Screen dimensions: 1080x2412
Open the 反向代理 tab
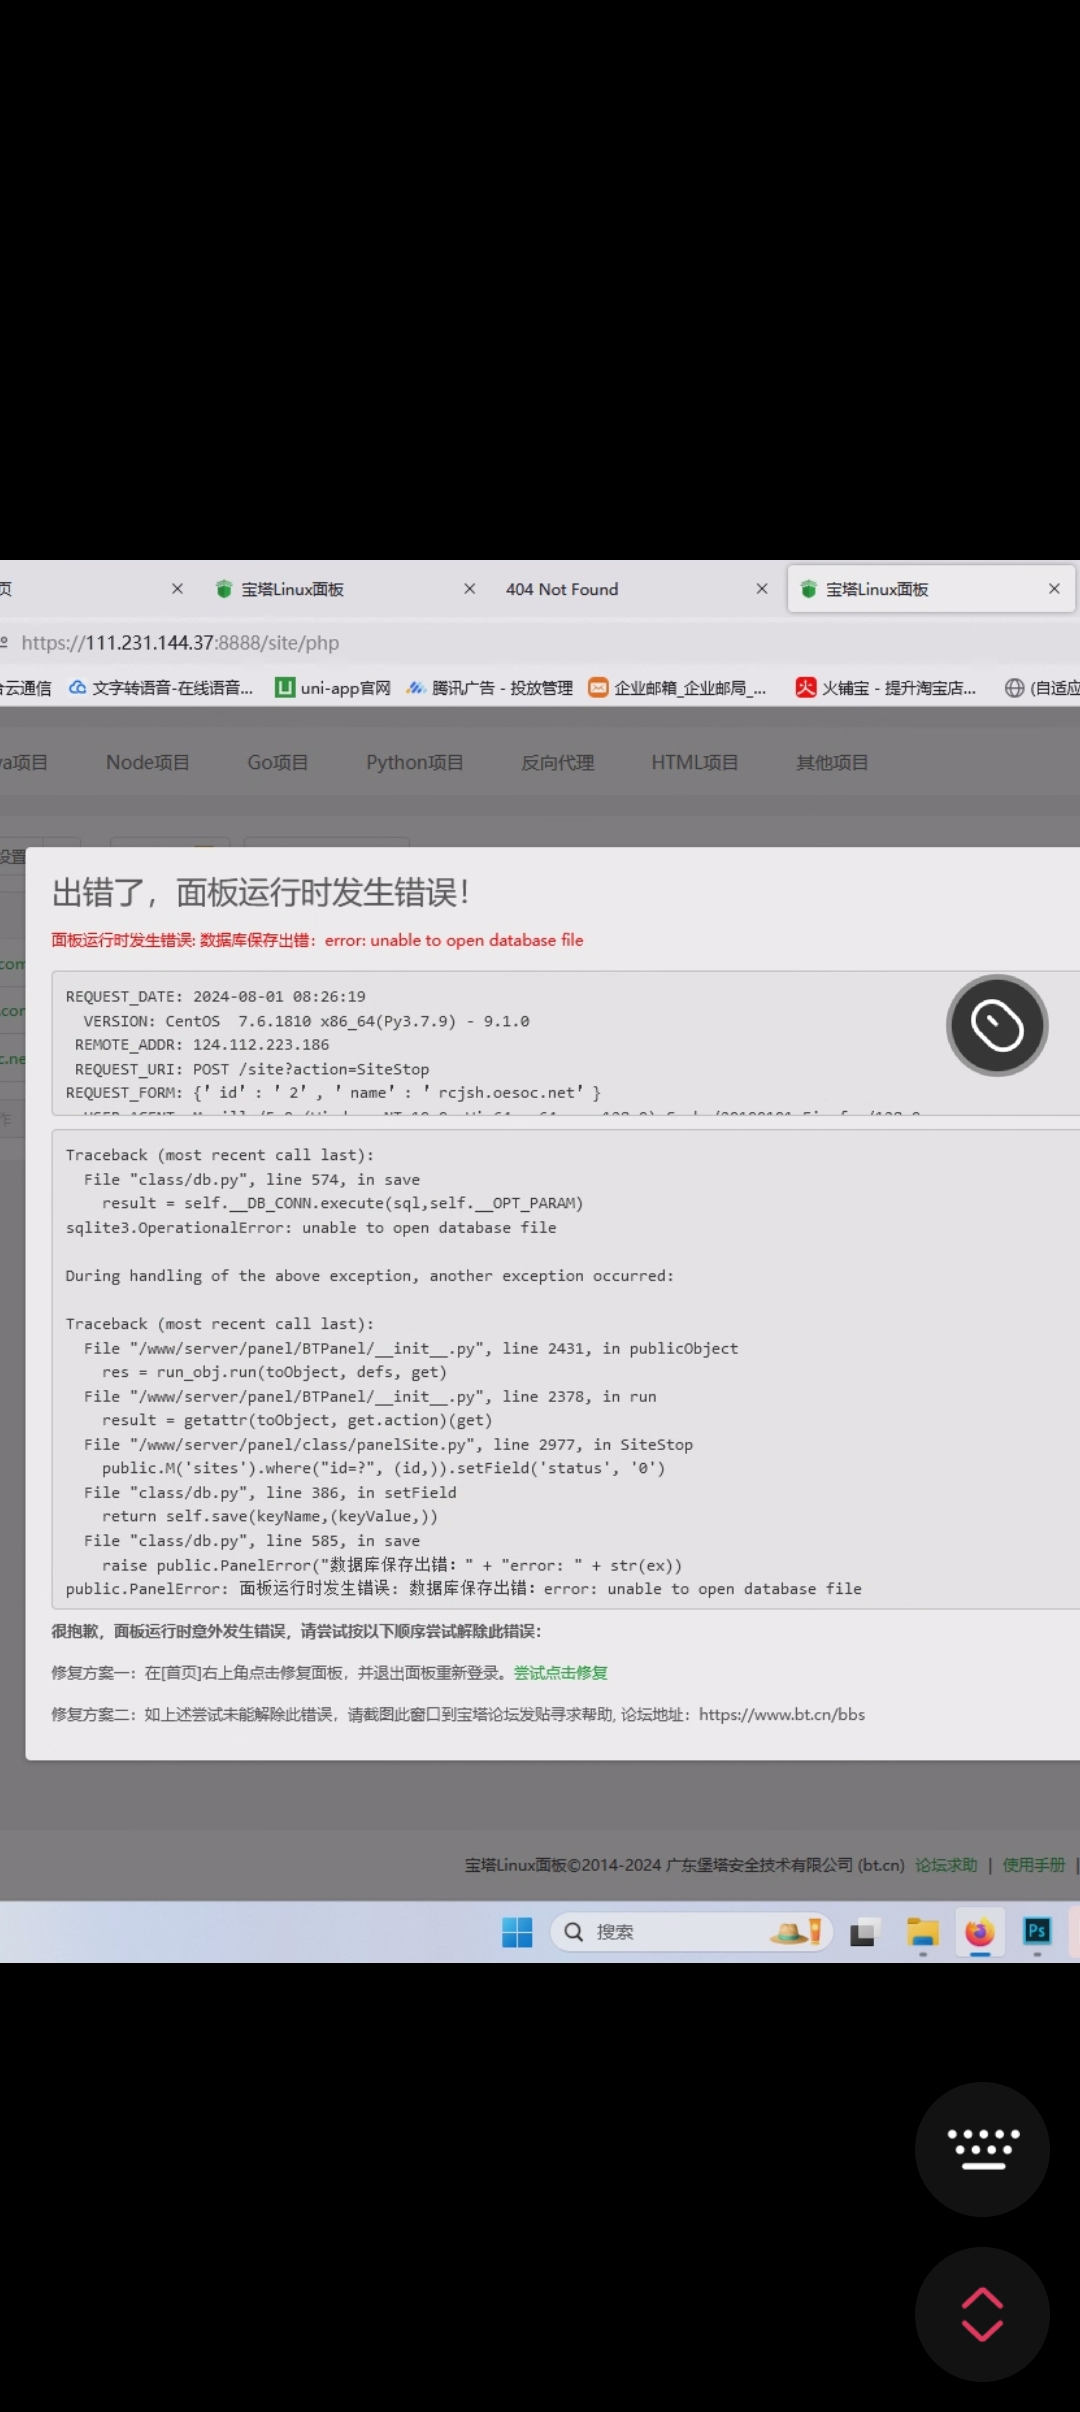pos(558,762)
